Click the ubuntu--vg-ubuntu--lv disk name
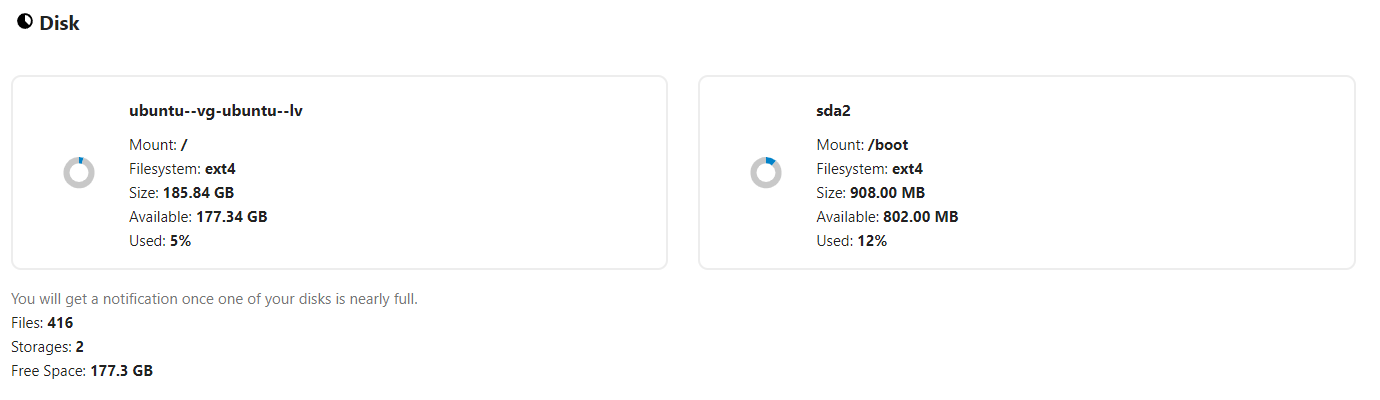This screenshot has width=1380, height=400. click(x=216, y=111)
